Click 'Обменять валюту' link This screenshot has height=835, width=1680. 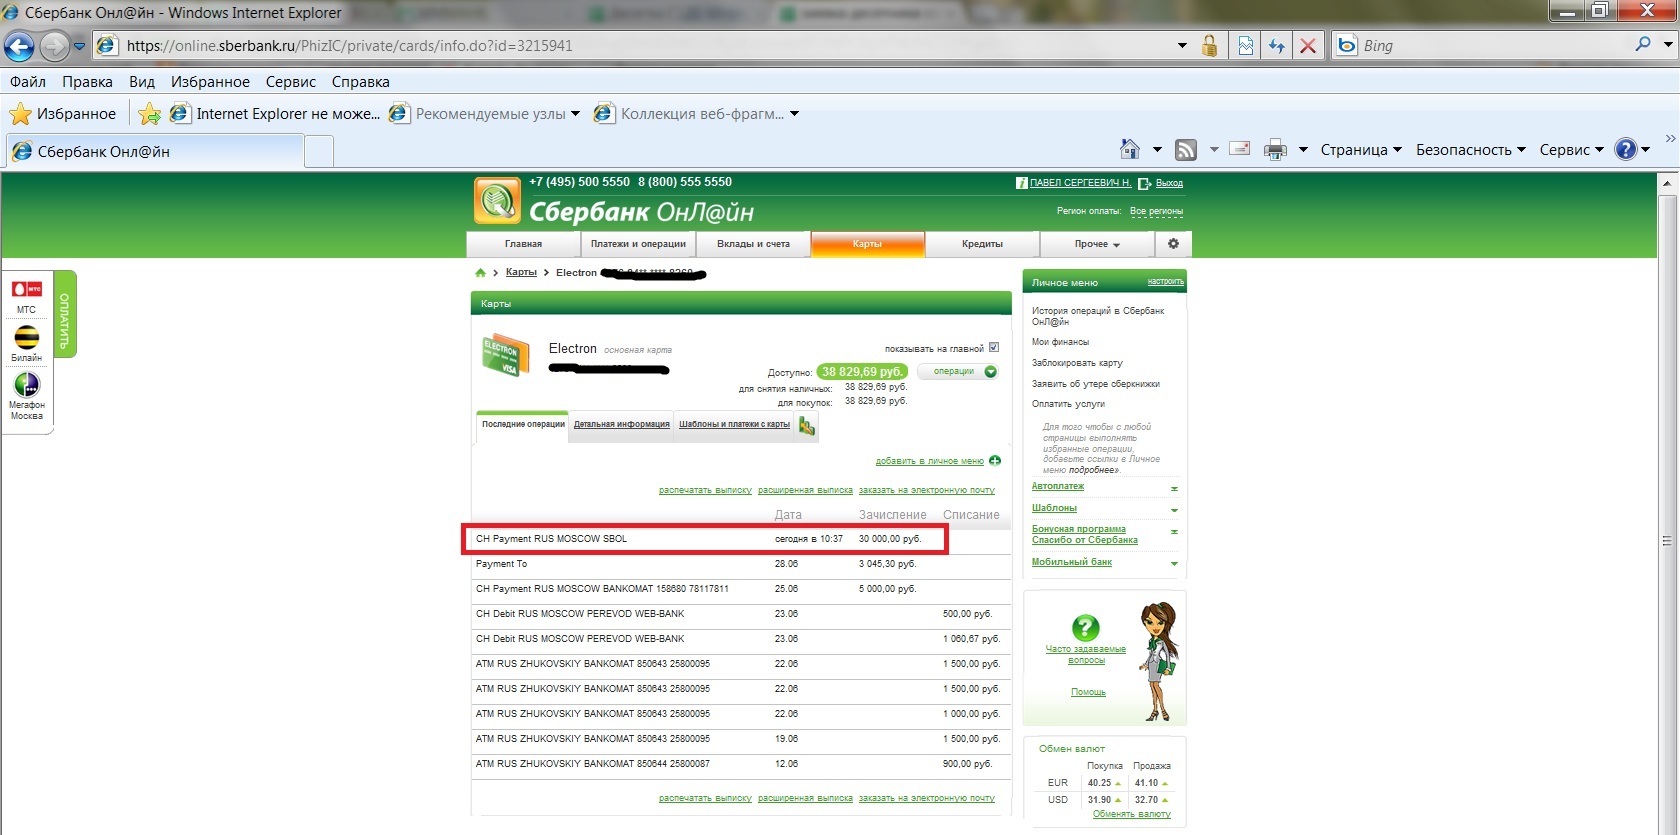tap(1131, 814)
